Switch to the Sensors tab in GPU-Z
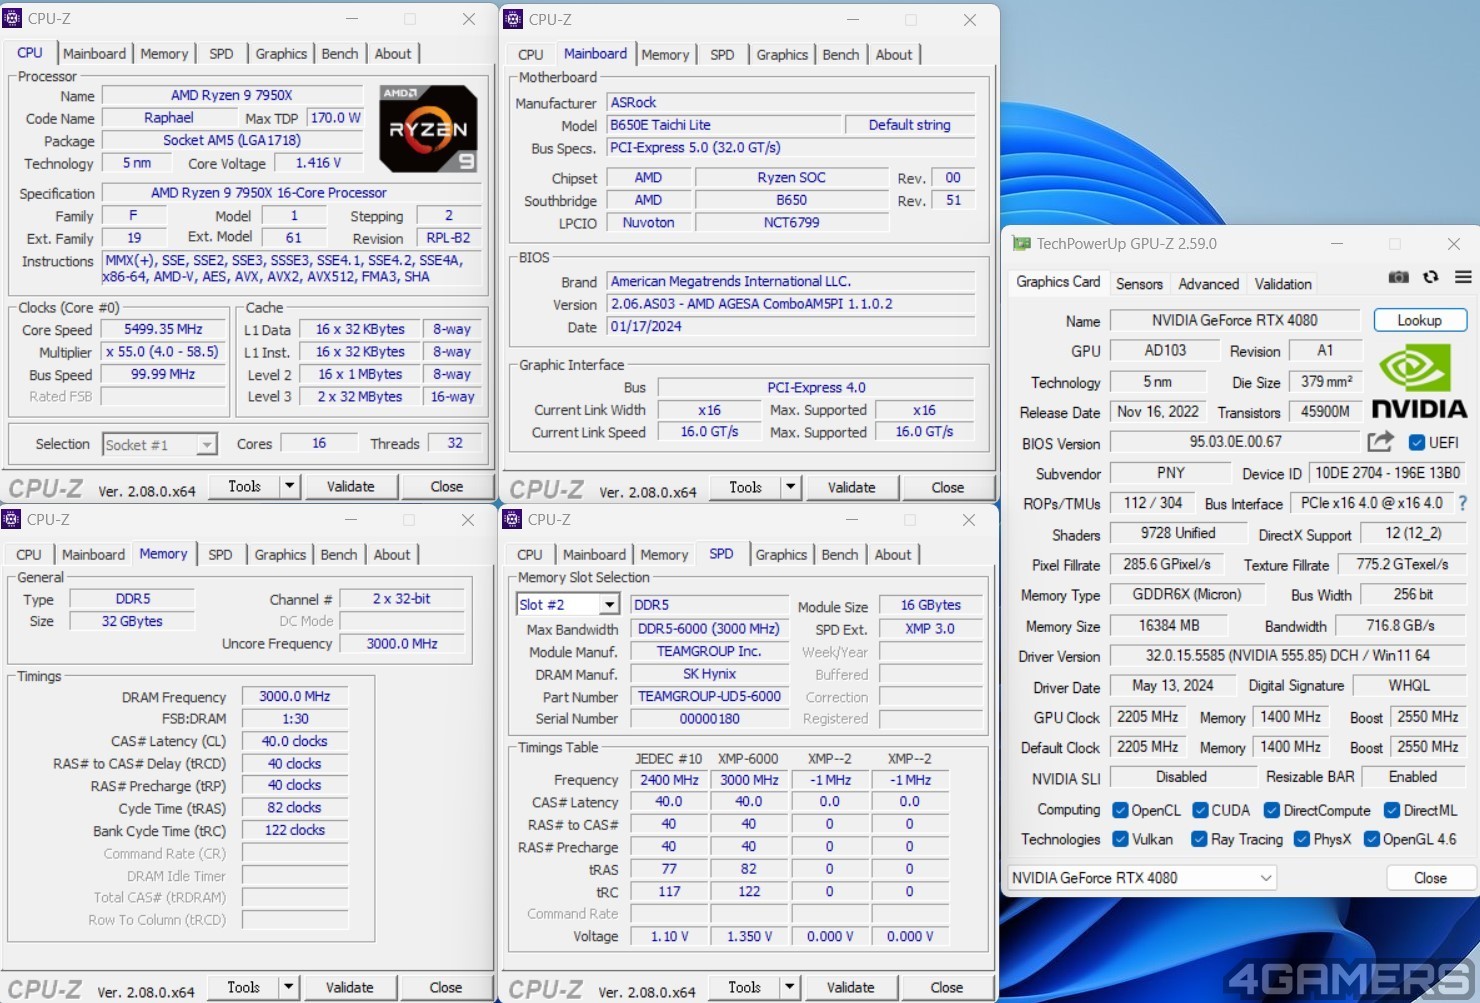The width and height of the screenshot is (1480, 1003). point(1139,284)
